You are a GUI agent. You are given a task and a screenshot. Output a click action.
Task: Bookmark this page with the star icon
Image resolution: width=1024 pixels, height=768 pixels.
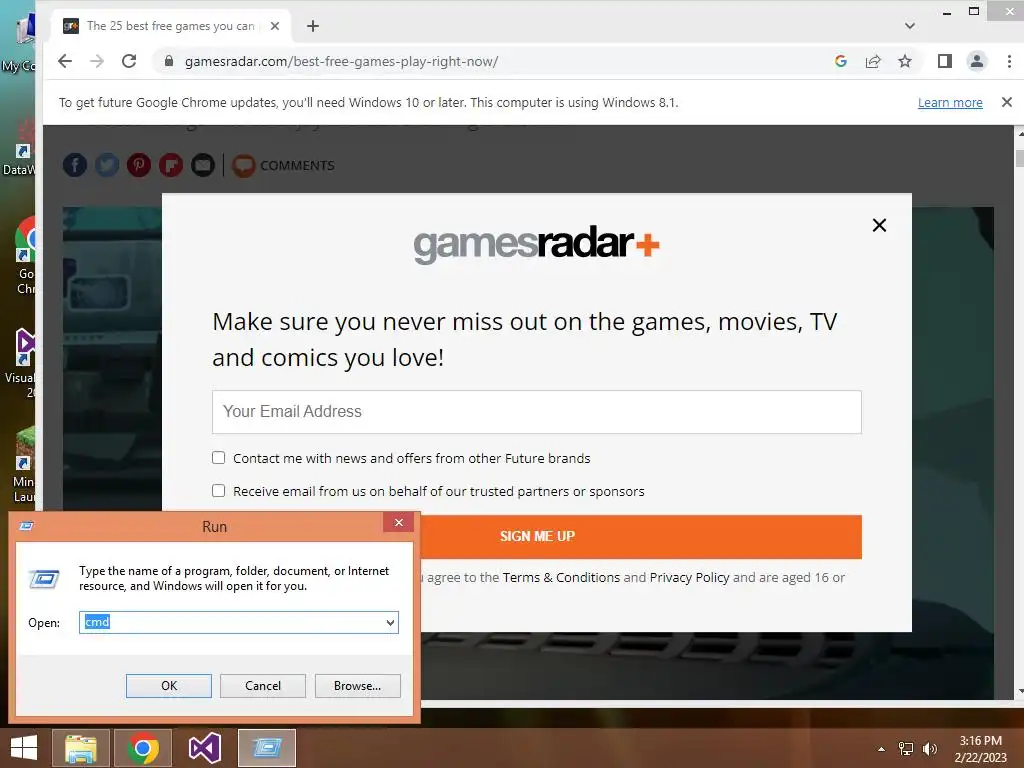(x=904, y=61)
